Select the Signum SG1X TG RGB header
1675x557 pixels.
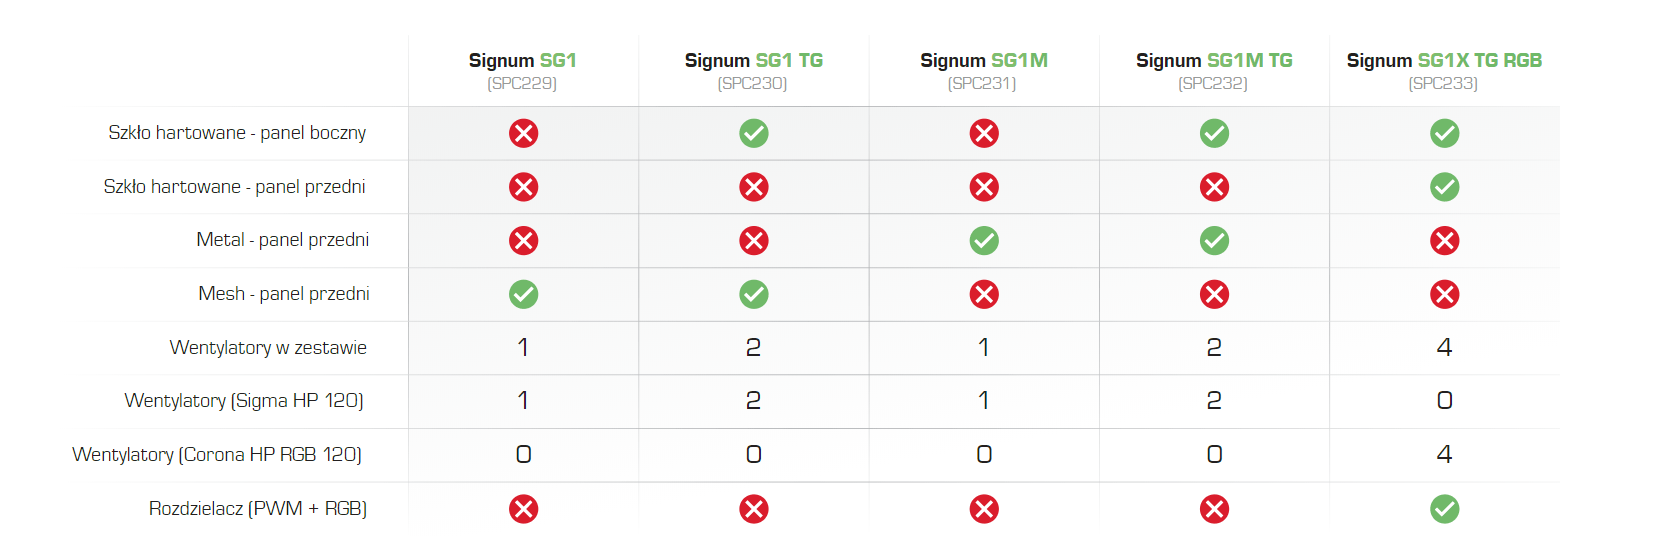(x=1444, y=71)
